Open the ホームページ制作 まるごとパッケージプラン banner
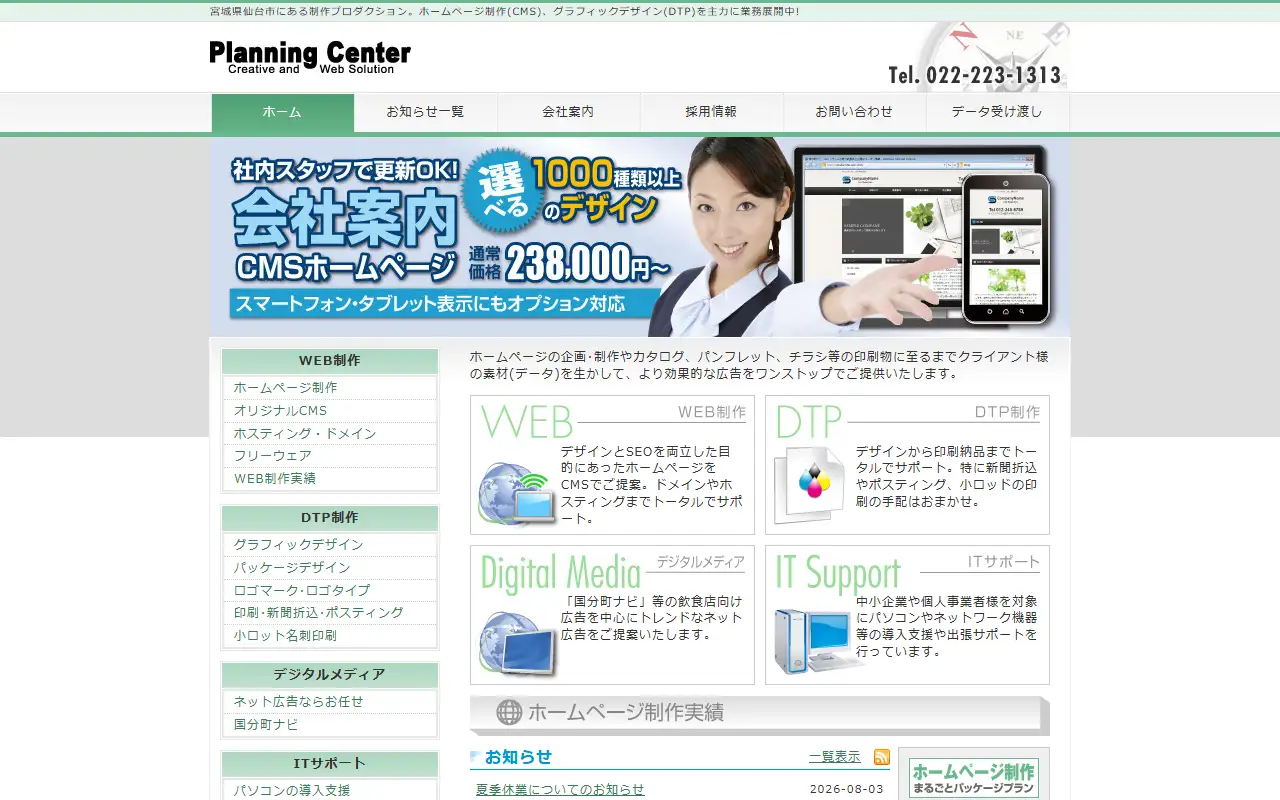The image size is (1280, 800). coord(974,778)
